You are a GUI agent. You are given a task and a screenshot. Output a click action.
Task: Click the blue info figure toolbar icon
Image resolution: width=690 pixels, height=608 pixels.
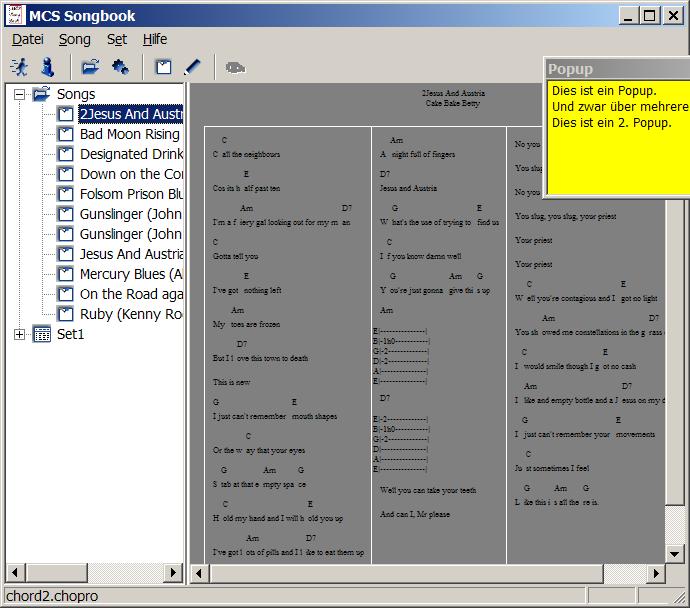click(47, 67)
